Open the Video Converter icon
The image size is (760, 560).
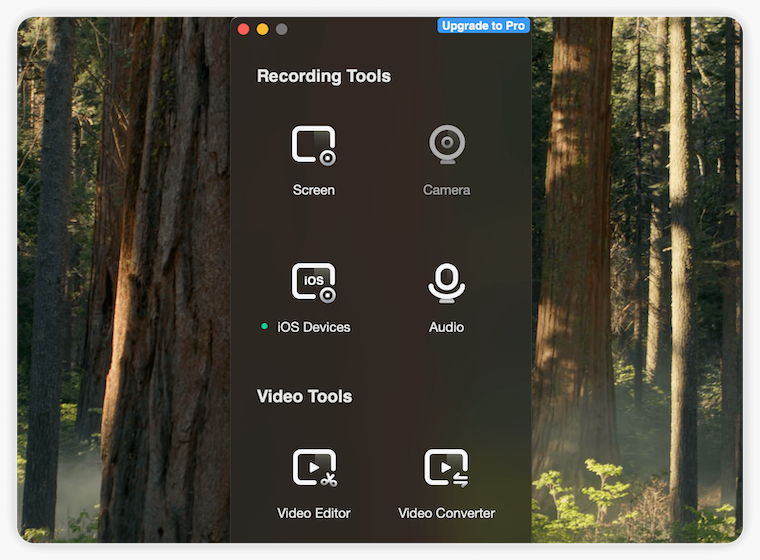(446, 467)
